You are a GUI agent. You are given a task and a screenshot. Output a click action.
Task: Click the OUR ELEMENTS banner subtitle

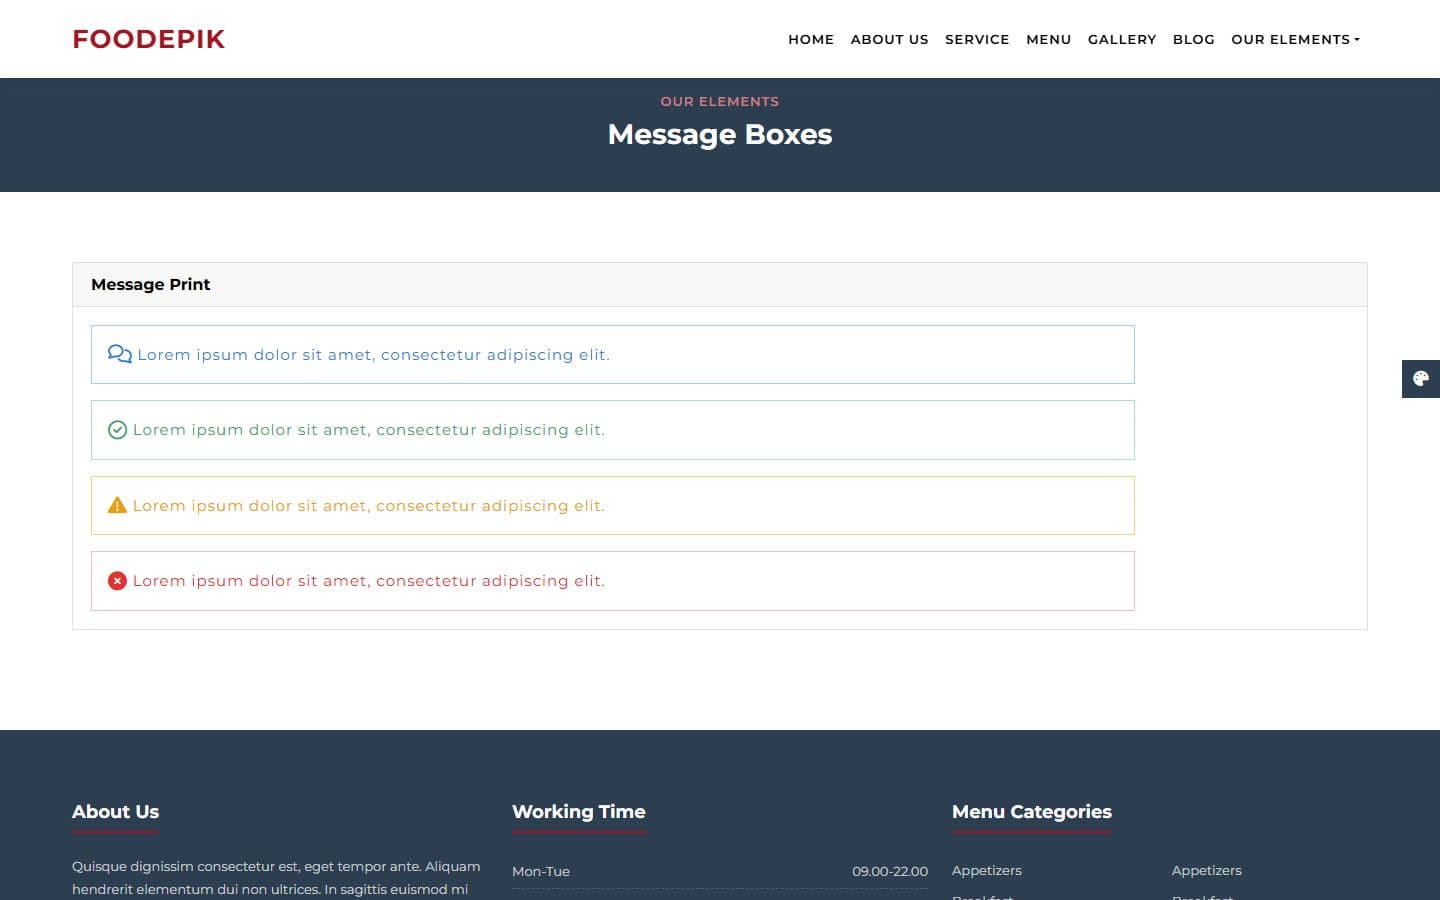tap(720, 101)
